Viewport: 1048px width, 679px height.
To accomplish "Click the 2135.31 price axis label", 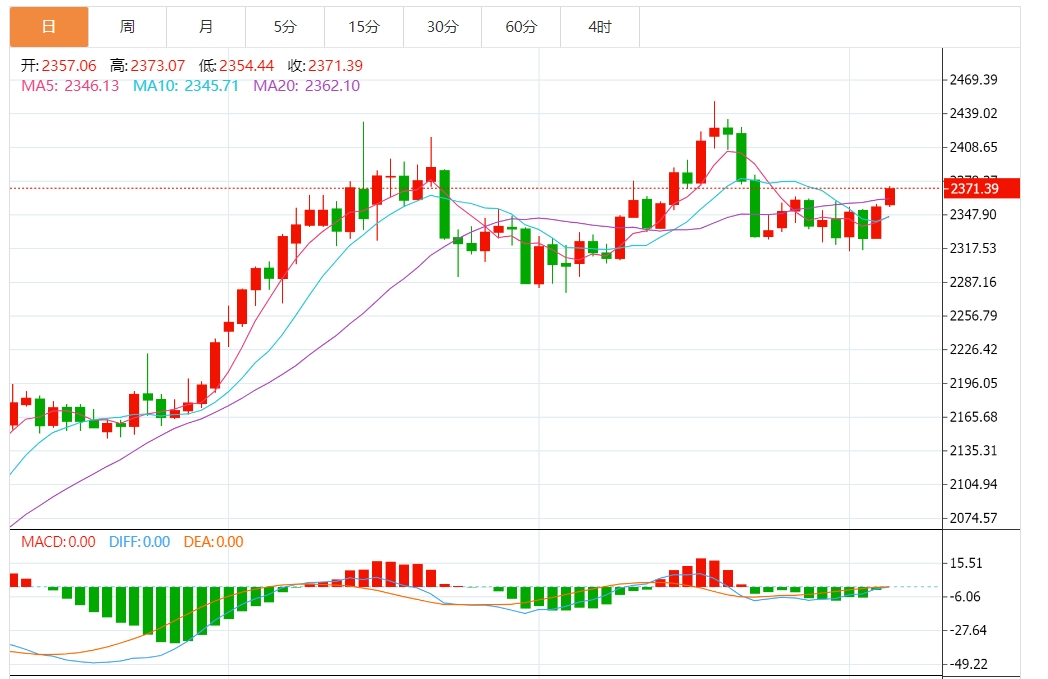I will click(x=974, y=450).
